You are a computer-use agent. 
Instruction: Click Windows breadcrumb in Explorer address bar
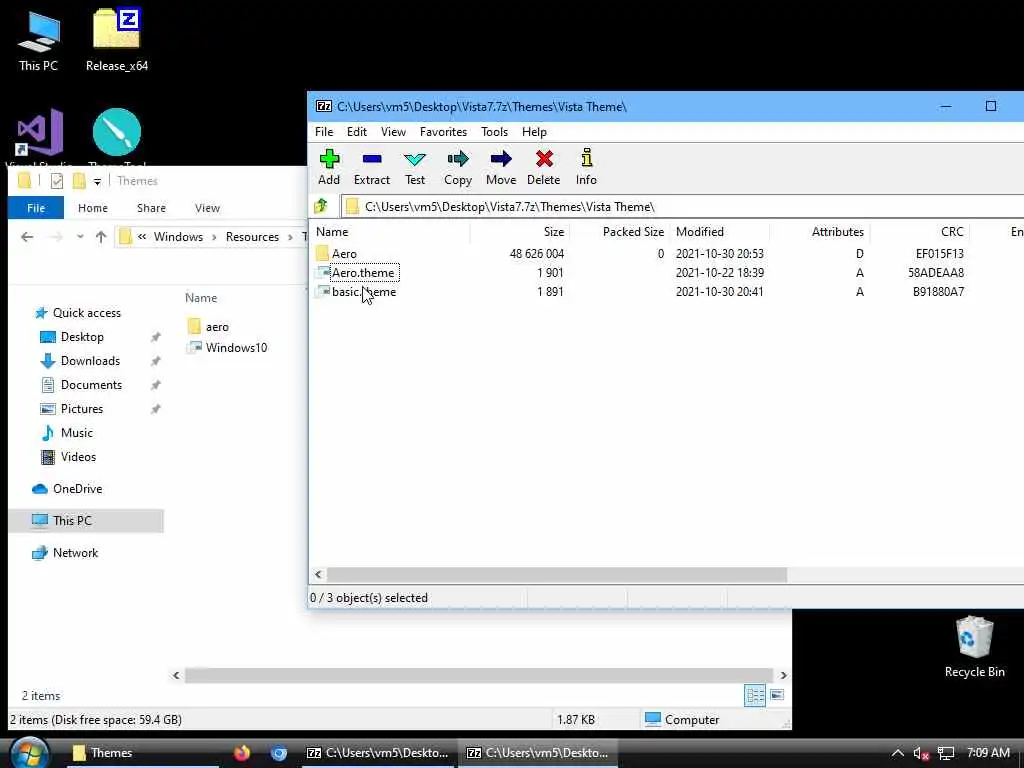point(178,236)
